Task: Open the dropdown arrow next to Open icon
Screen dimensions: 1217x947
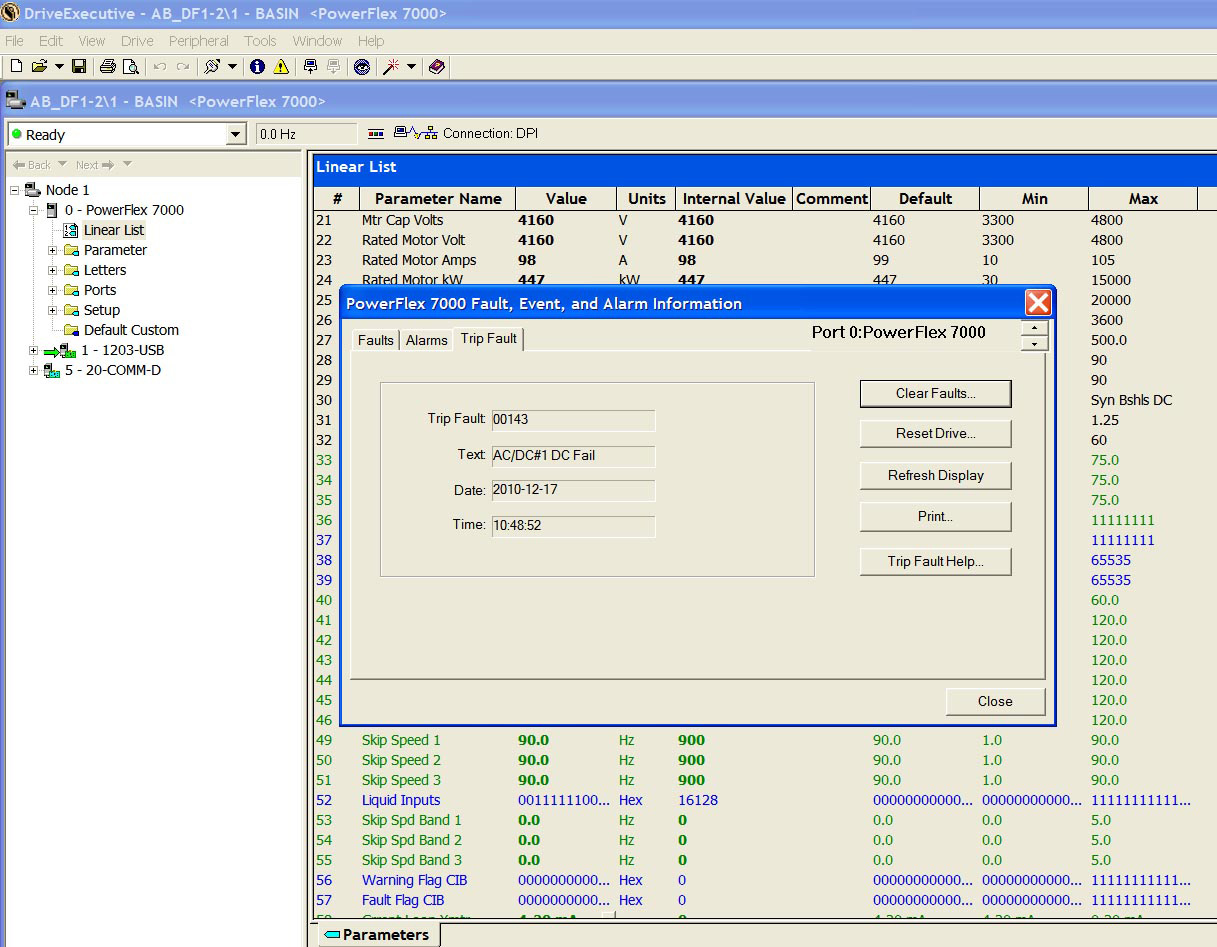Action: [59, 67]
